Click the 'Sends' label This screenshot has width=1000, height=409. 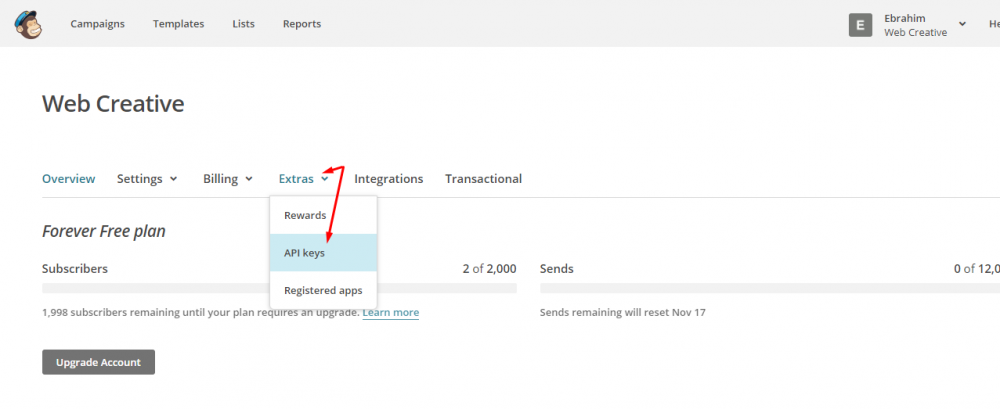(x=557, y=269)
